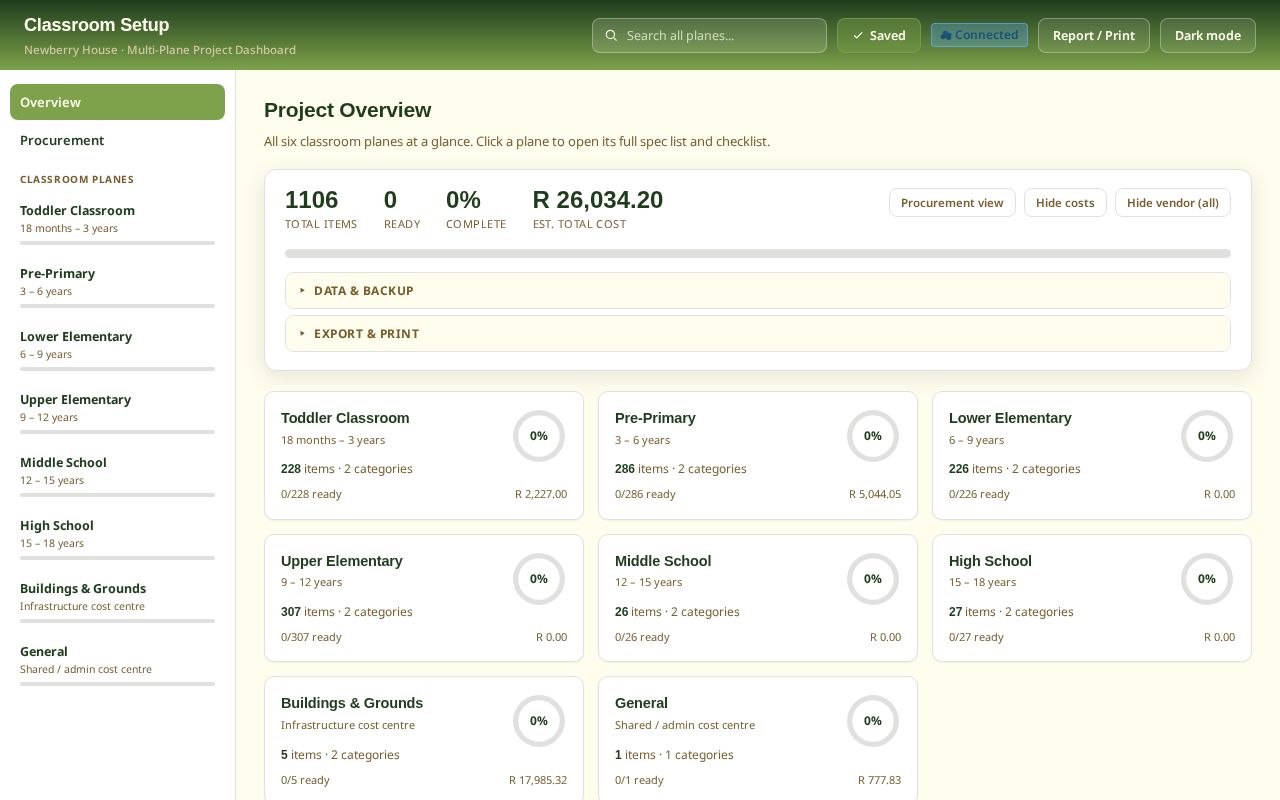This screenshot has height=800, width=1280.
Task: Open the High School card title
Action: tap(990, 561)
